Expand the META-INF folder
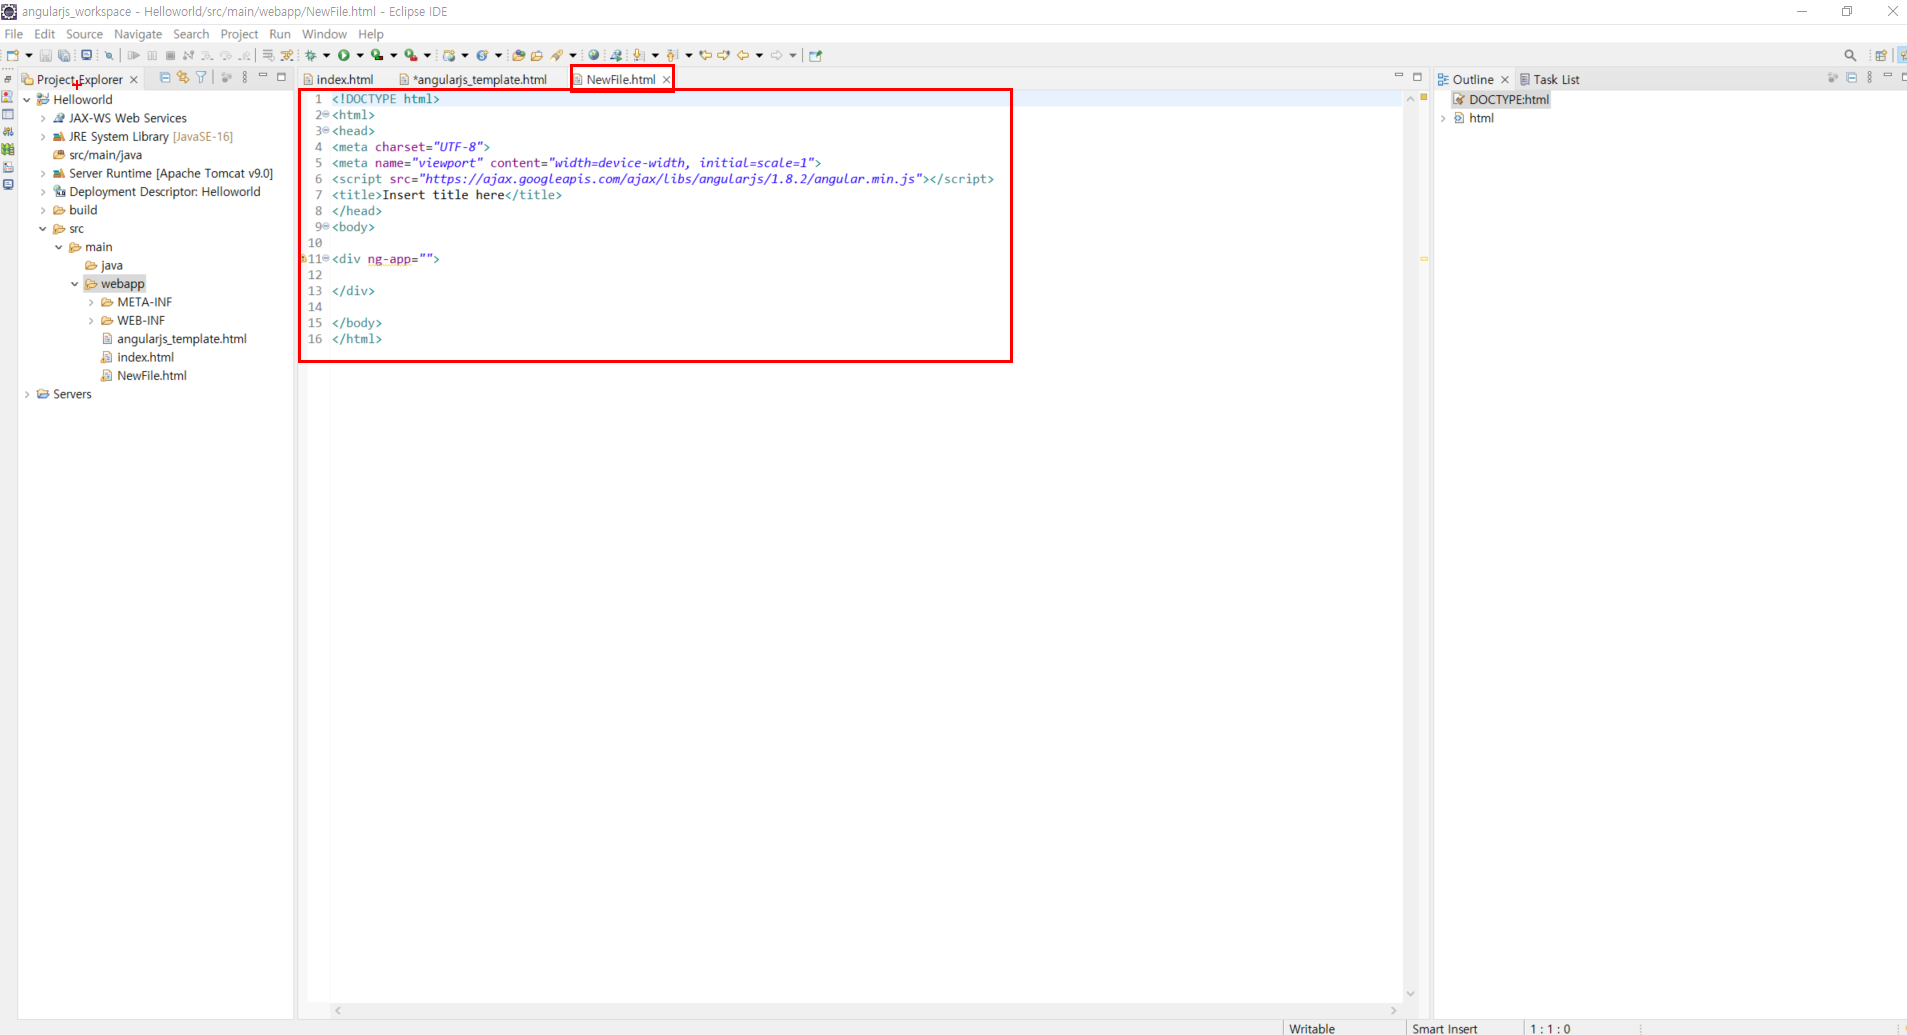The width and height of the screenshot is (1907, 1035). point(91,303)
